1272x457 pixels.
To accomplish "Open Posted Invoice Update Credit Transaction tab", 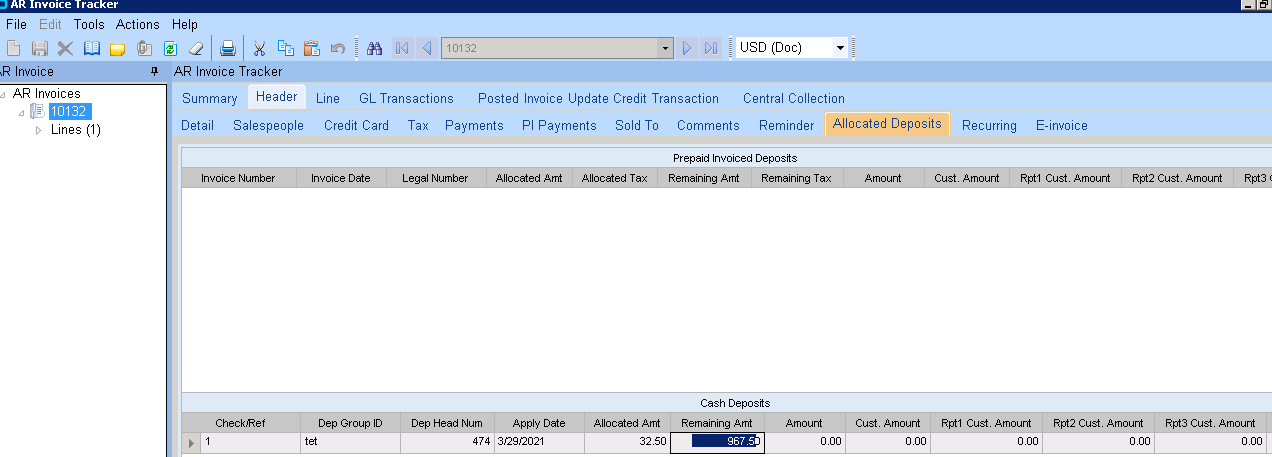I will [598, 98].
